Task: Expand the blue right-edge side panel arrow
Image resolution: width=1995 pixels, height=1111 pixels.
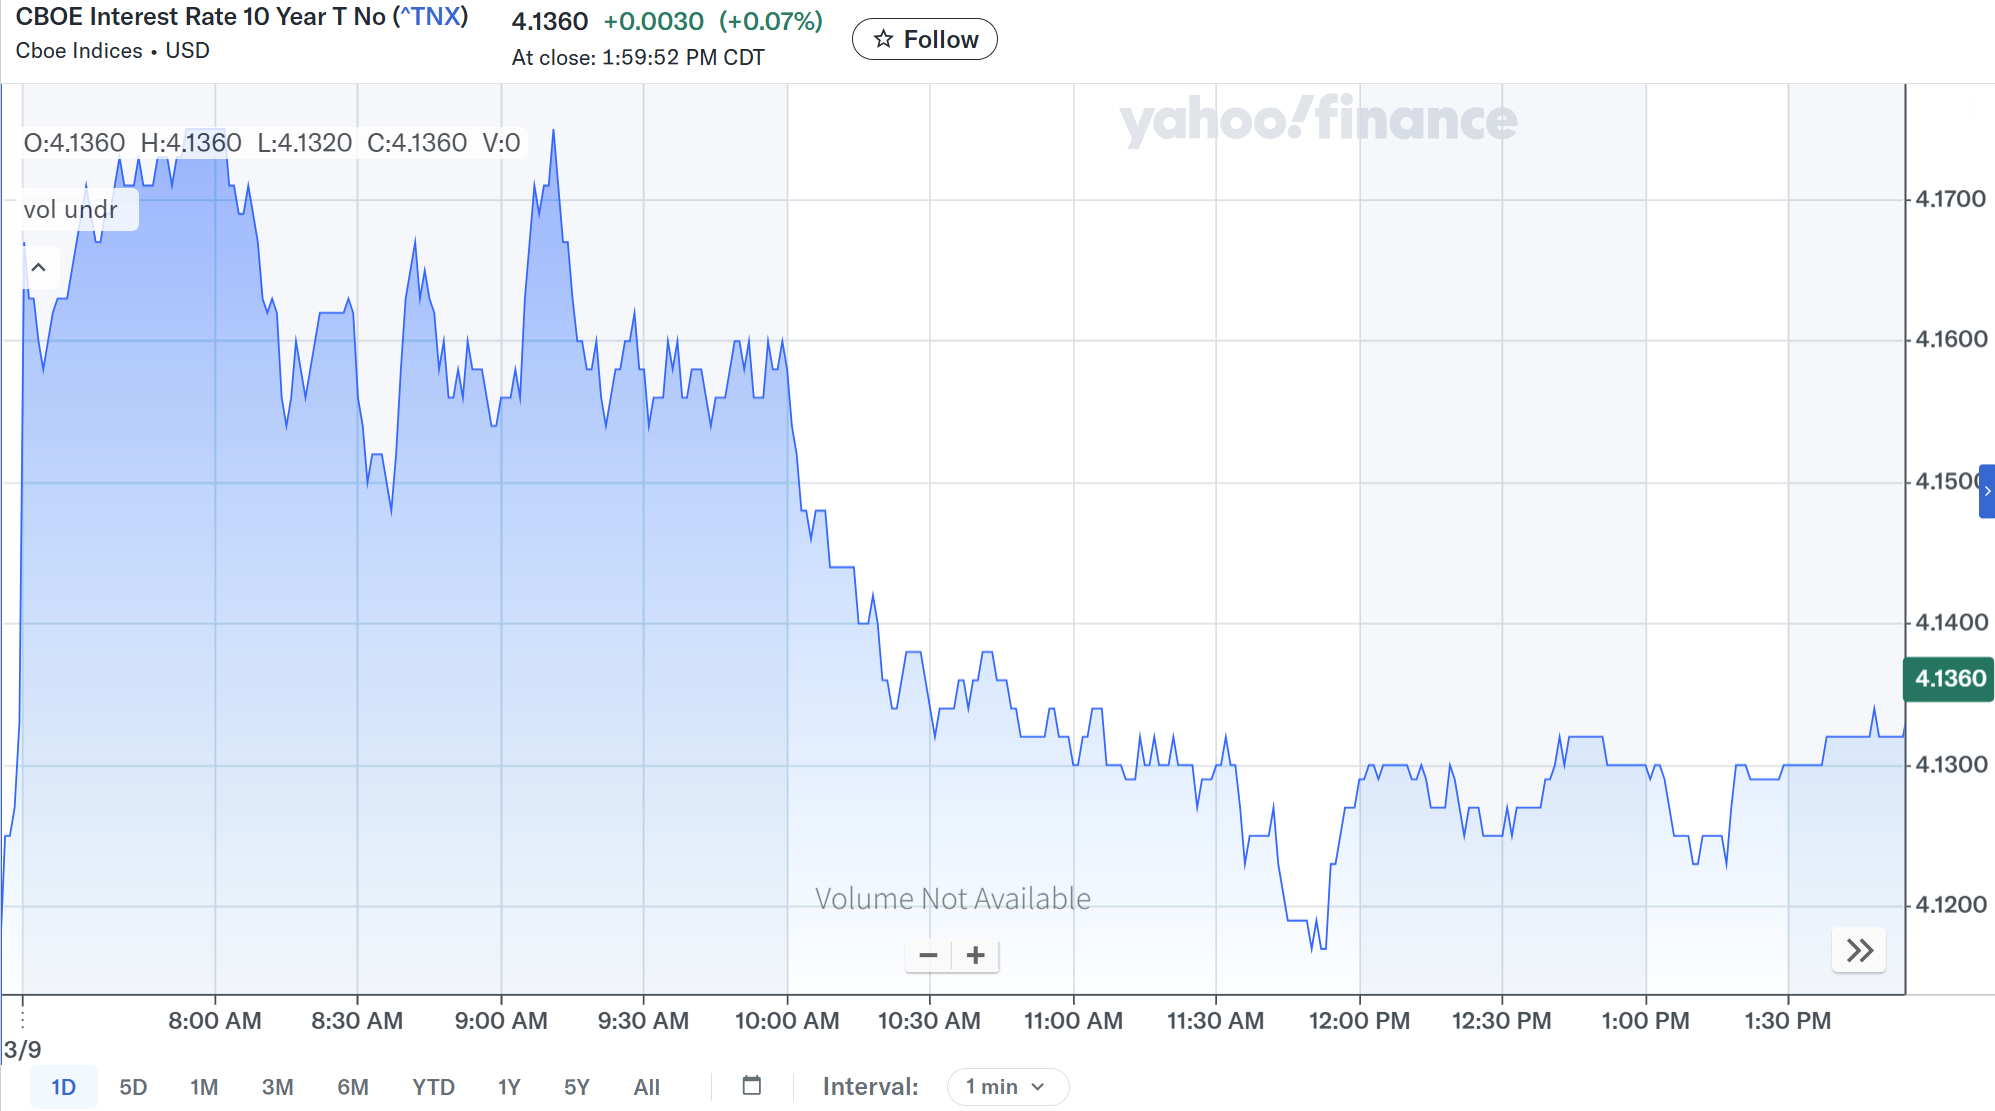Action: [x=1987, y=491]
